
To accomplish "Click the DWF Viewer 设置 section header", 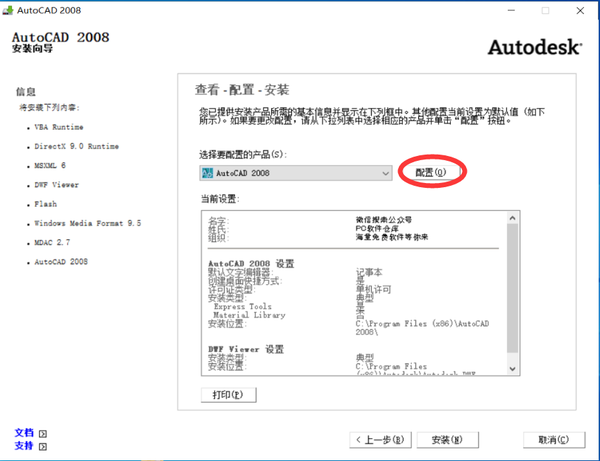I will coord(246,349).
